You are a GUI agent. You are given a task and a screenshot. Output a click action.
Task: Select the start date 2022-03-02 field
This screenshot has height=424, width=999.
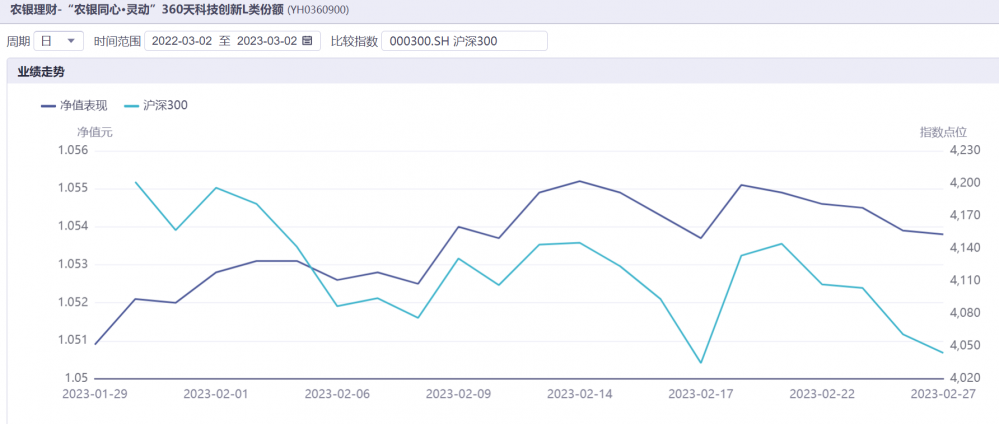(x=181, y=41)
